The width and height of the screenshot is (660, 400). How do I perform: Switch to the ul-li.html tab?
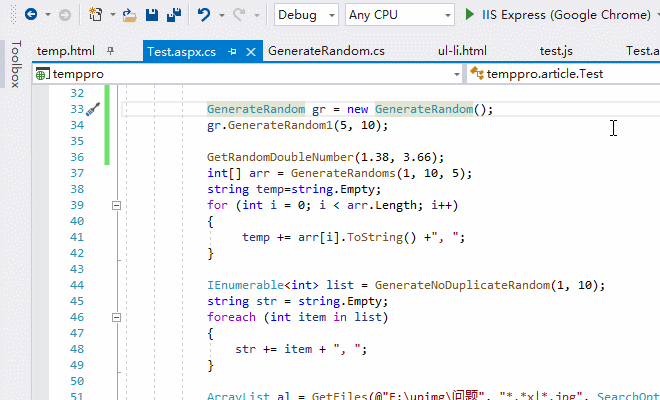point(462,51)
